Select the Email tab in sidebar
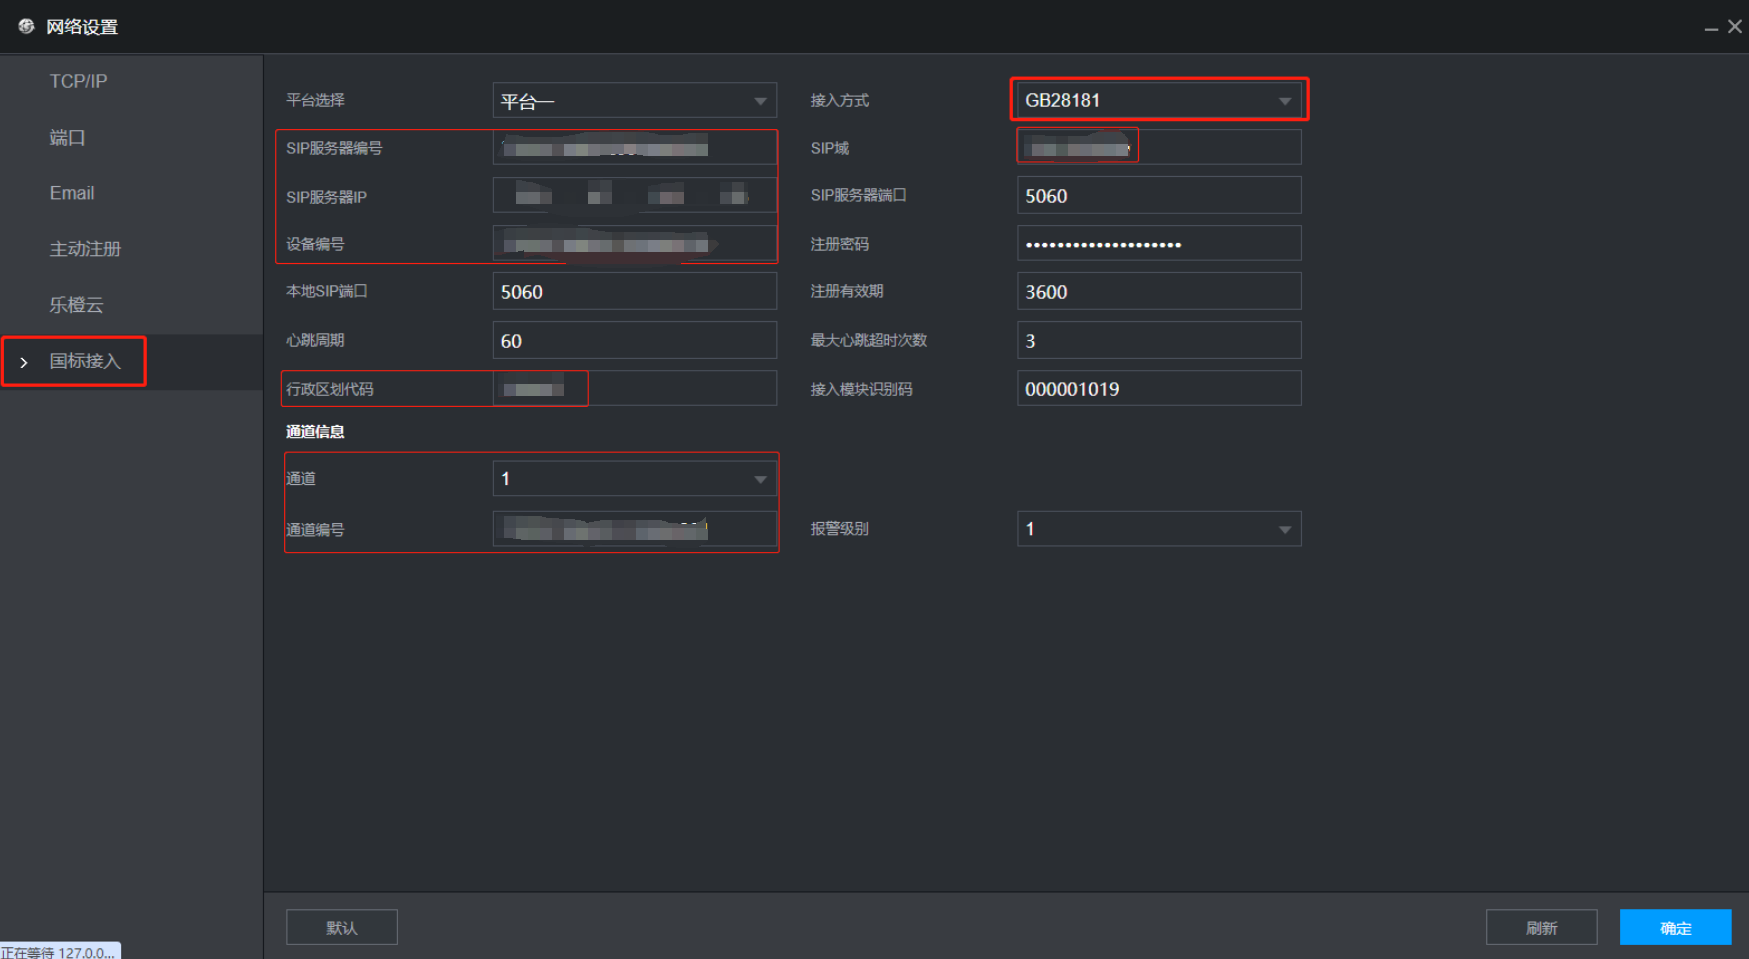Image resolution: width=1749 pixels, height=959 pixels. click(72, 193)
